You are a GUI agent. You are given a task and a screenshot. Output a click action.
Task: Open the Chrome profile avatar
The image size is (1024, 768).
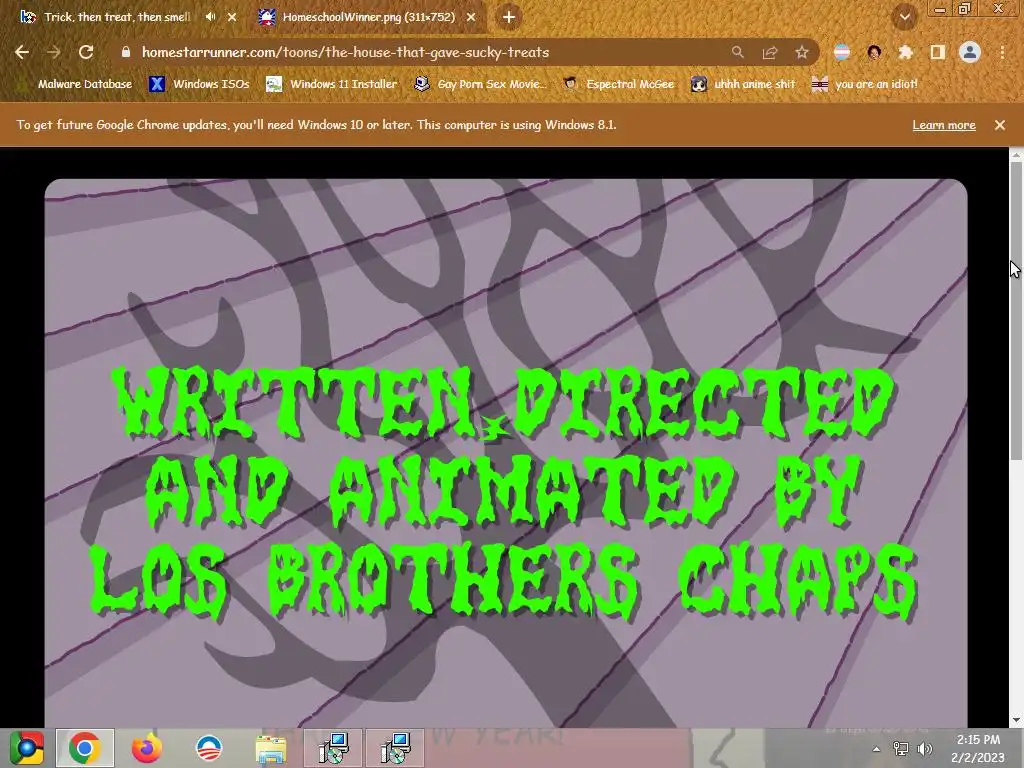970,52
